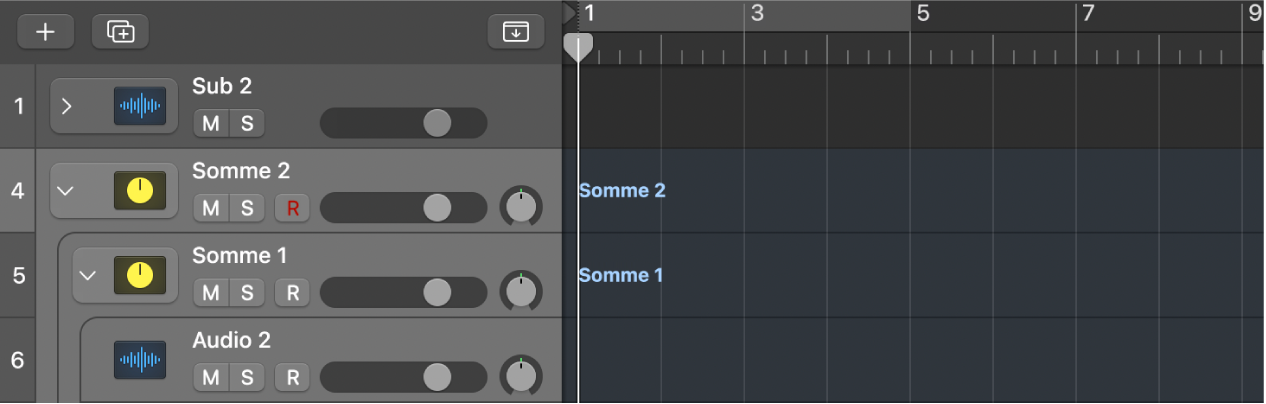Screen dimensions: 1266x404
Task: Adjust the Somme 2 pan knob
Action: [520, 207]
